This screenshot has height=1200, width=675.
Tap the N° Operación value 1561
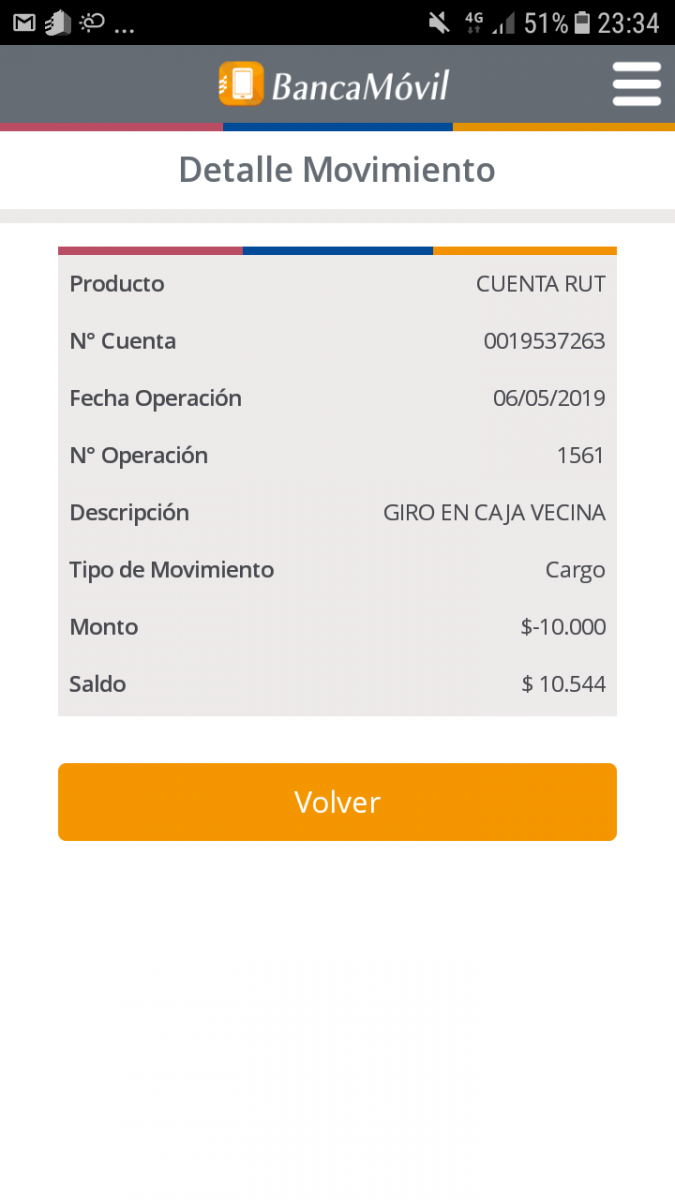[581, 456]
